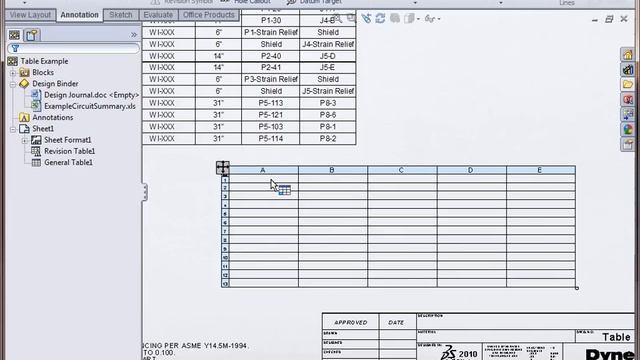Switch to the FeatureManager design tree tab icon
The image size is (640, 360).
[x=15, y=35]
